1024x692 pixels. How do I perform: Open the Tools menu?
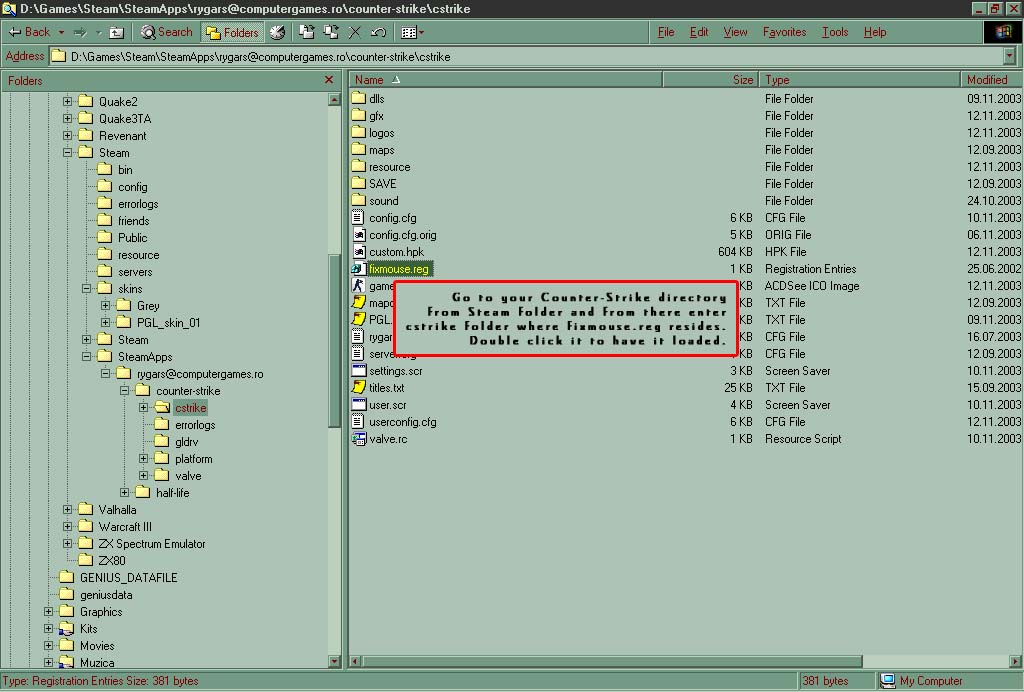point(835,32)
